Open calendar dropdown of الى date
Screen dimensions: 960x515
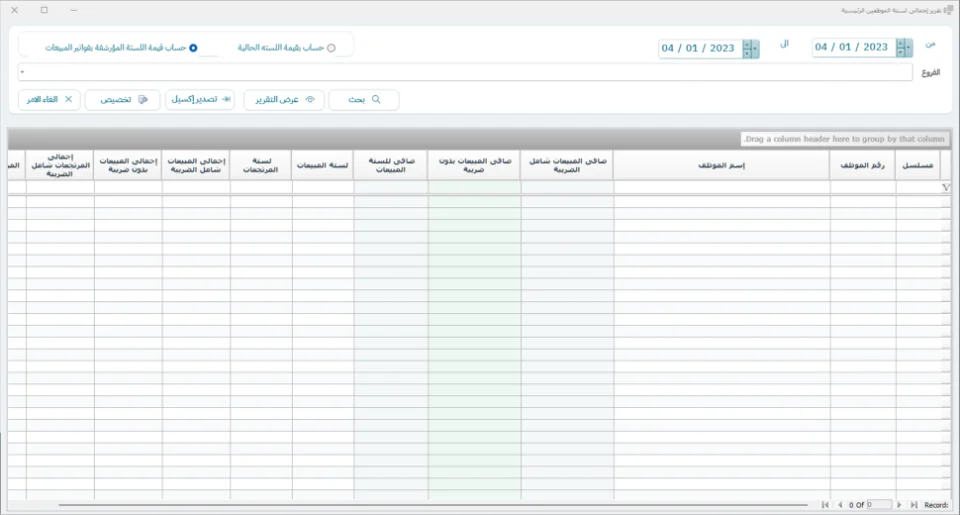pyautogui.click(x=756, y=48)
